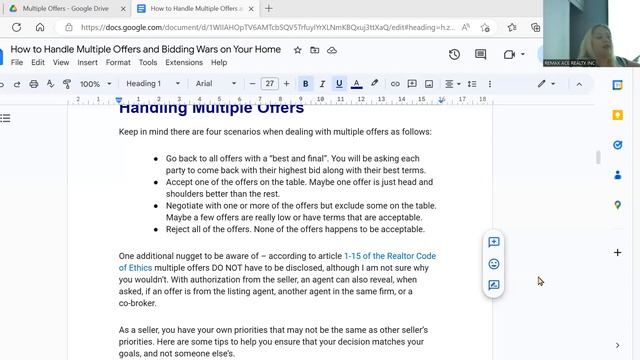Open version history clock icon
Screen dimensions: 640x360
point(454,54)
